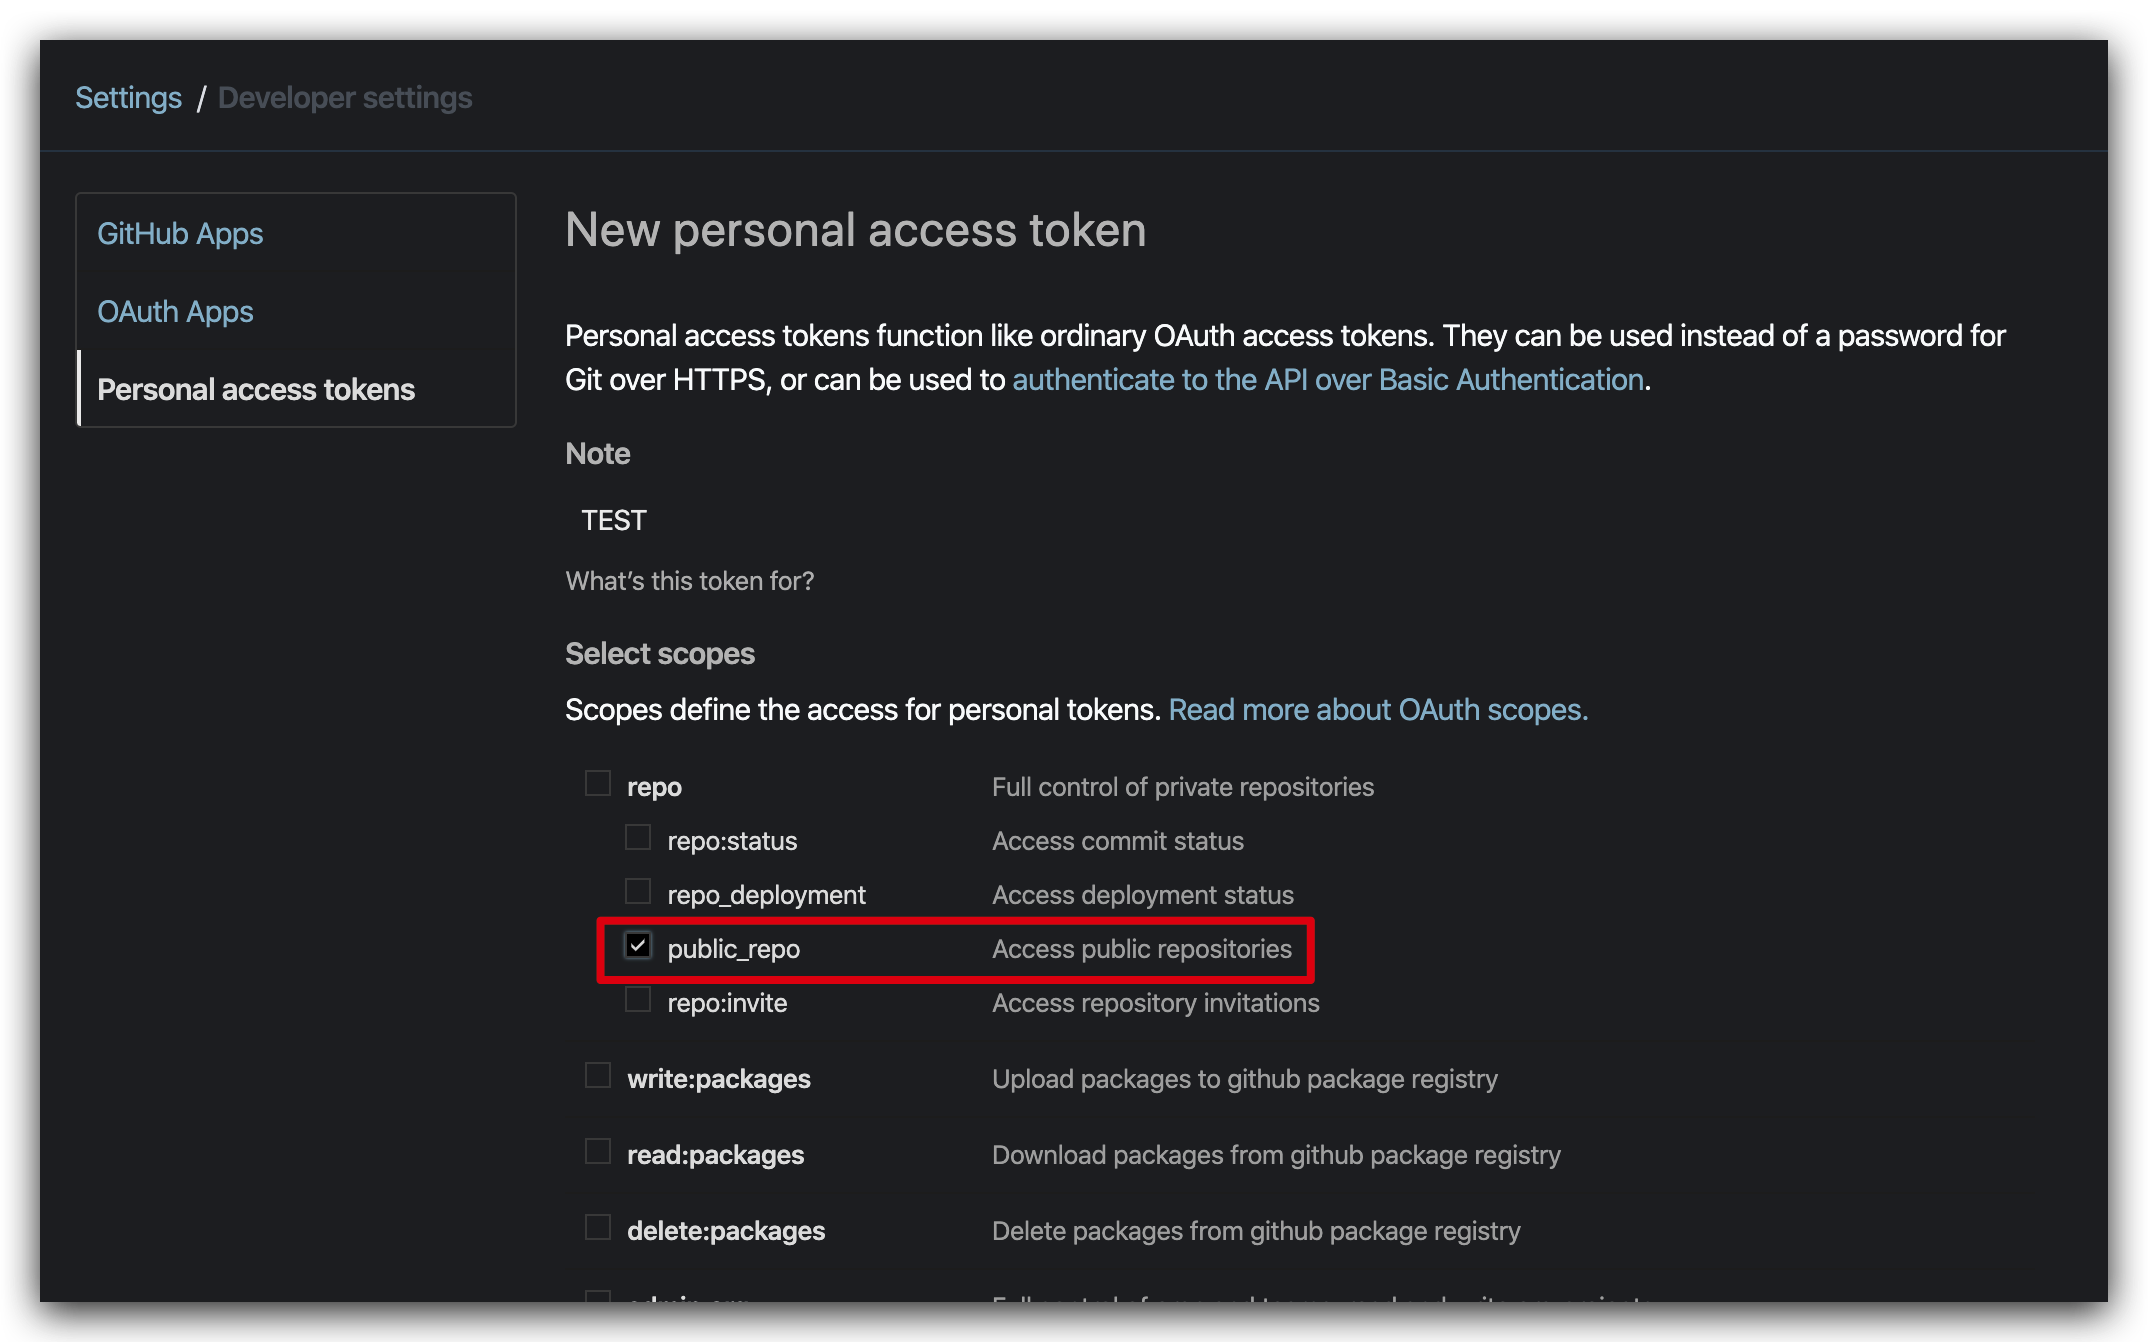Click the 'Select scopes' heading
Image resolution: width=2148 pixels, height=1342 pixels.
[x=660, y=654]
